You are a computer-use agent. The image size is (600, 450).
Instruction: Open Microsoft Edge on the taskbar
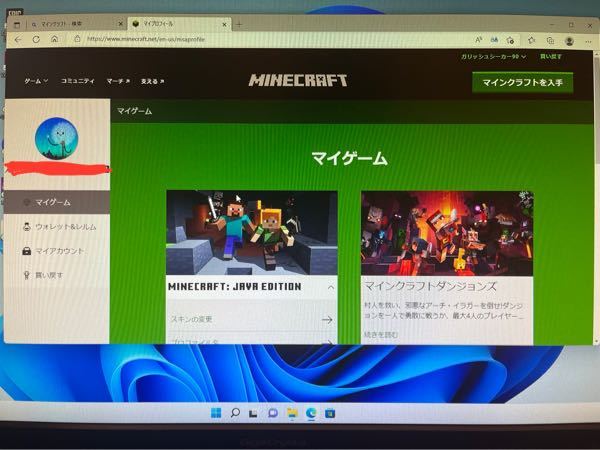click(x=311, y=413)
